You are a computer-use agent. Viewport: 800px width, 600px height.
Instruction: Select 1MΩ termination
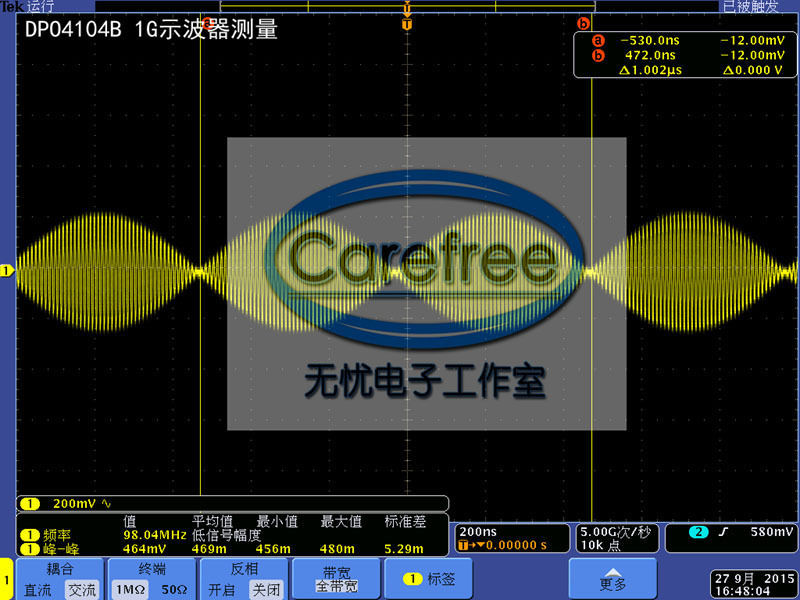point(130,590)
